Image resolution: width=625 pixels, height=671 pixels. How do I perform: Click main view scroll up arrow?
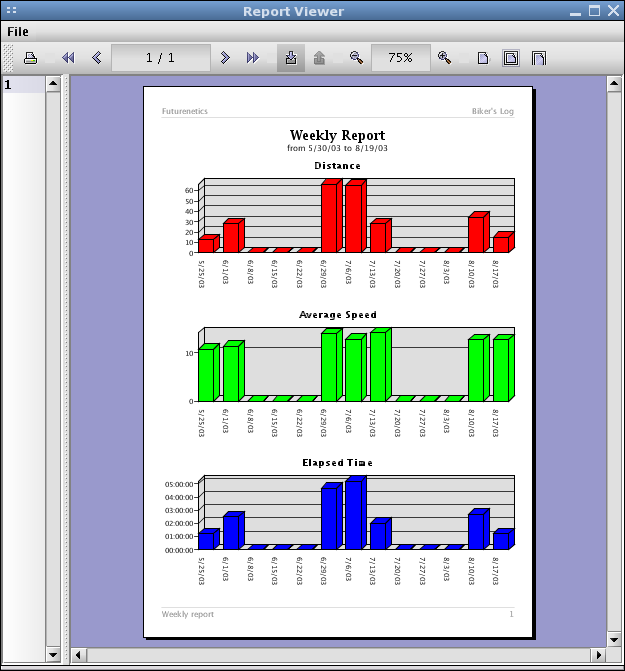pos(614,83)
